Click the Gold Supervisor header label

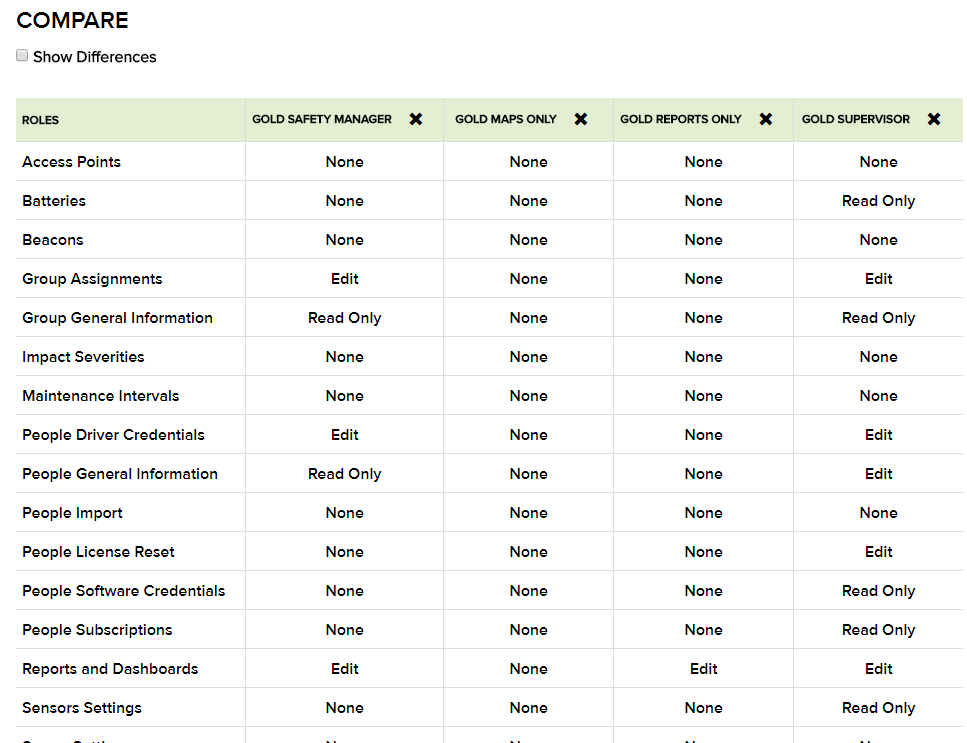click(x=856, y=119)
